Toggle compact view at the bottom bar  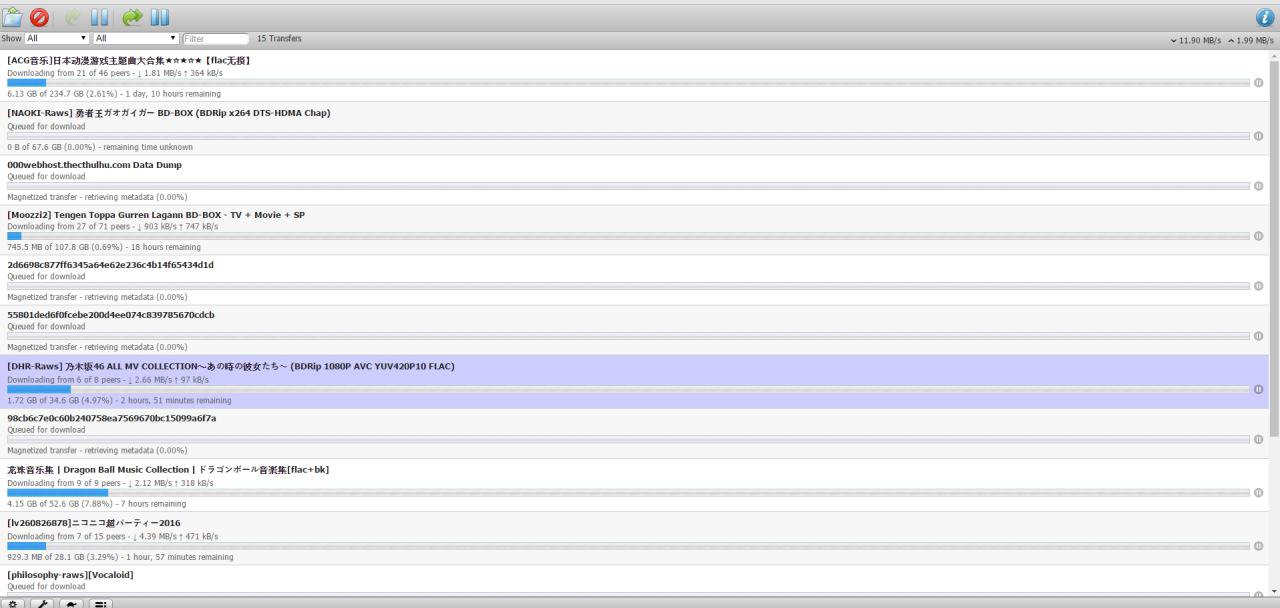pos(100,603)
